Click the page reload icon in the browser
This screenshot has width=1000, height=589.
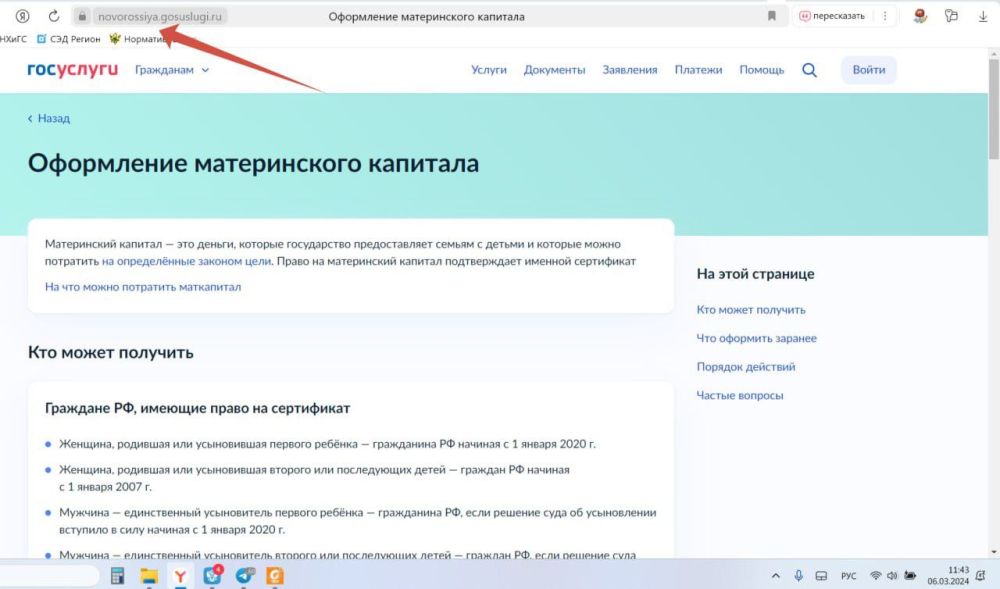[54, 16]
